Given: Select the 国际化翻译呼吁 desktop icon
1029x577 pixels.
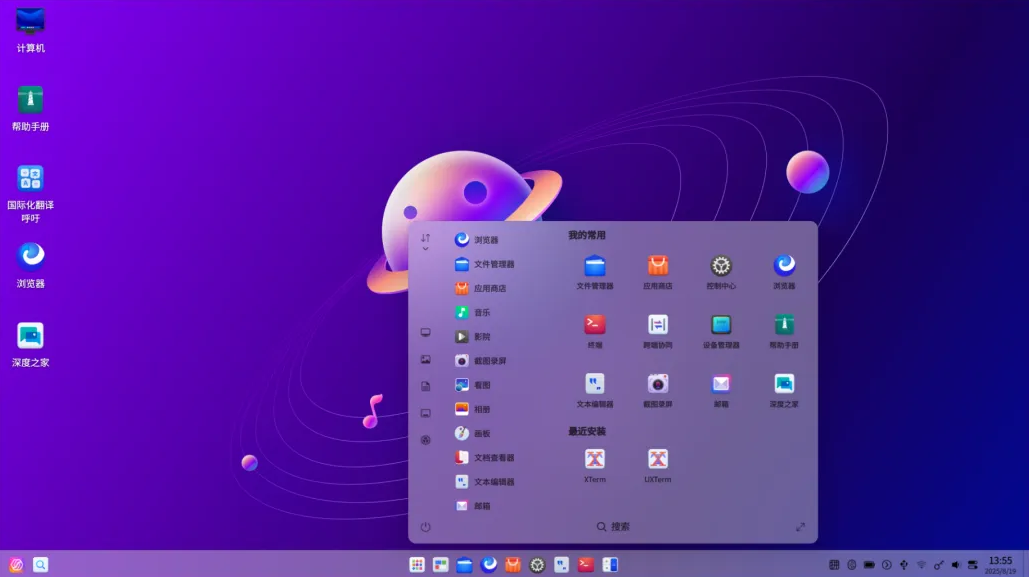Looking at the screenshot, I should pyautogui.click(x=30, y=194).
